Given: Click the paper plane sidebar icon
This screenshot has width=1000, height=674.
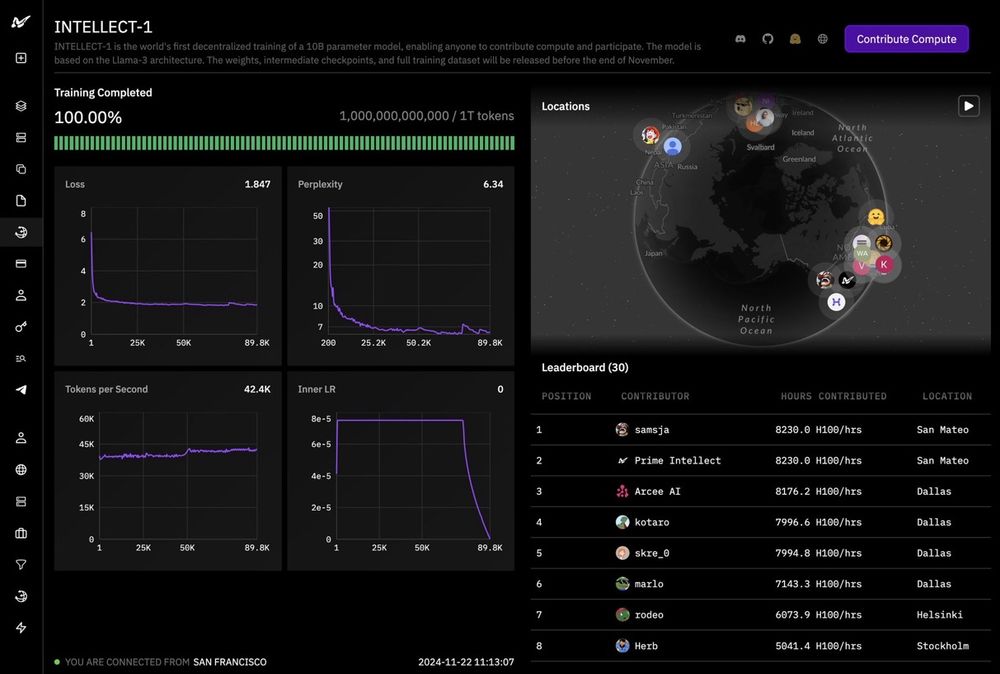Looking at the screenshot, I should (x=21, y=390).
